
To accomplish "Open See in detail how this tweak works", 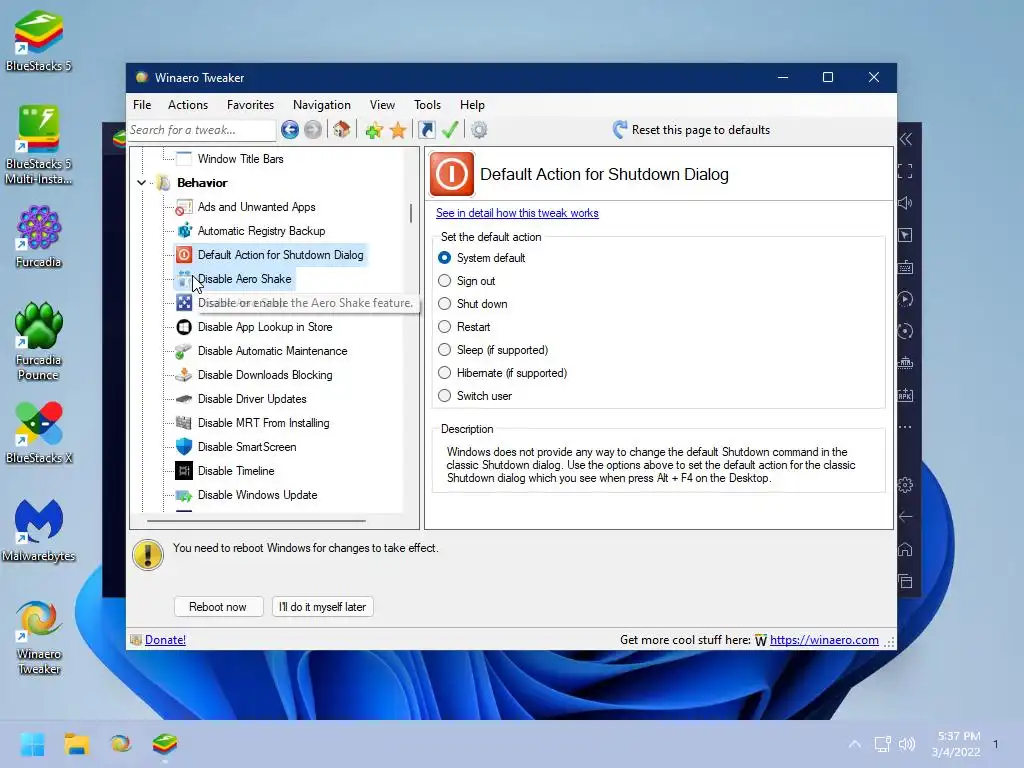I will 517,213.
